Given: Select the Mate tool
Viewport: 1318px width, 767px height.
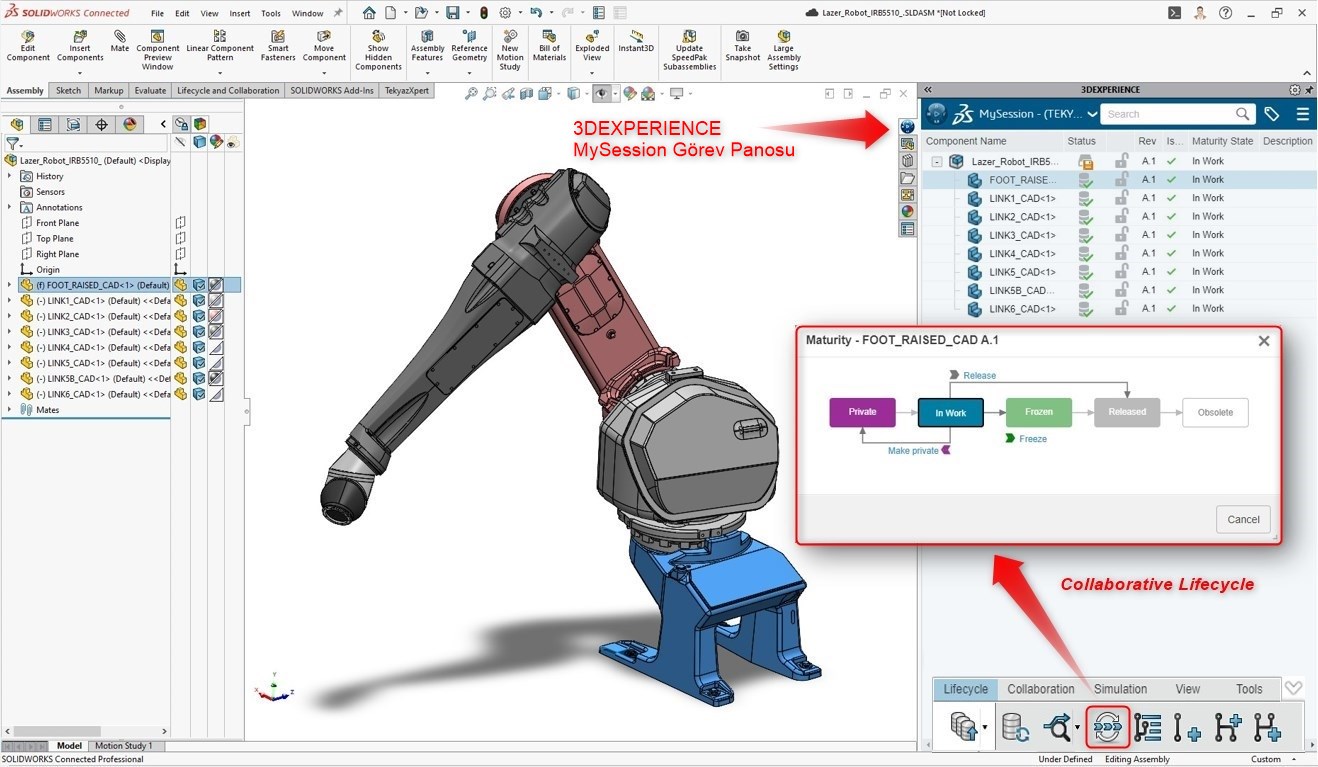Looking at the screenshot, I should [x=120, y=41].
